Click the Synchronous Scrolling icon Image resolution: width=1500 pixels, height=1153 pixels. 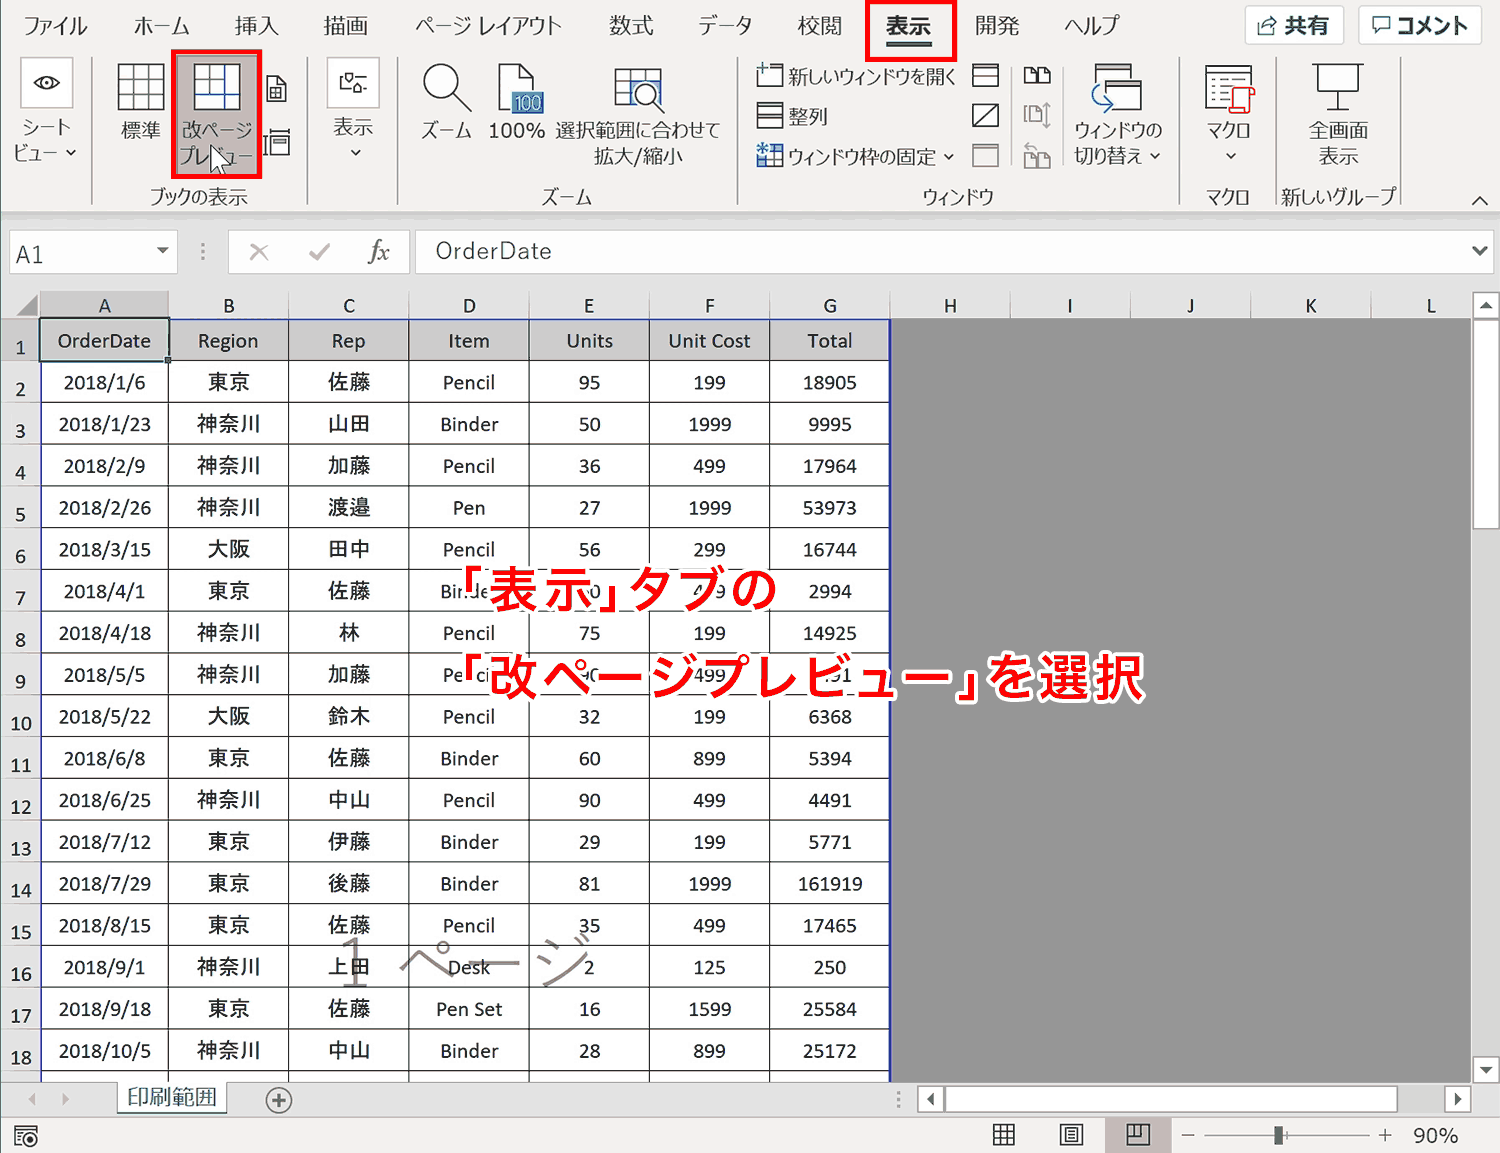click(x=1037, y=115)
